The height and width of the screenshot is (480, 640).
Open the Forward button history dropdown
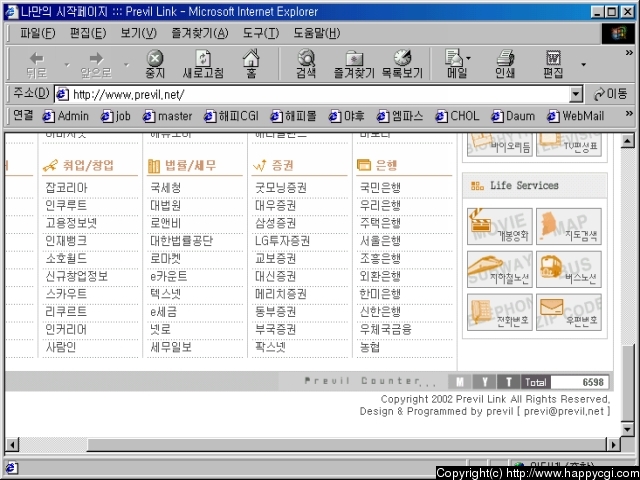127,64
